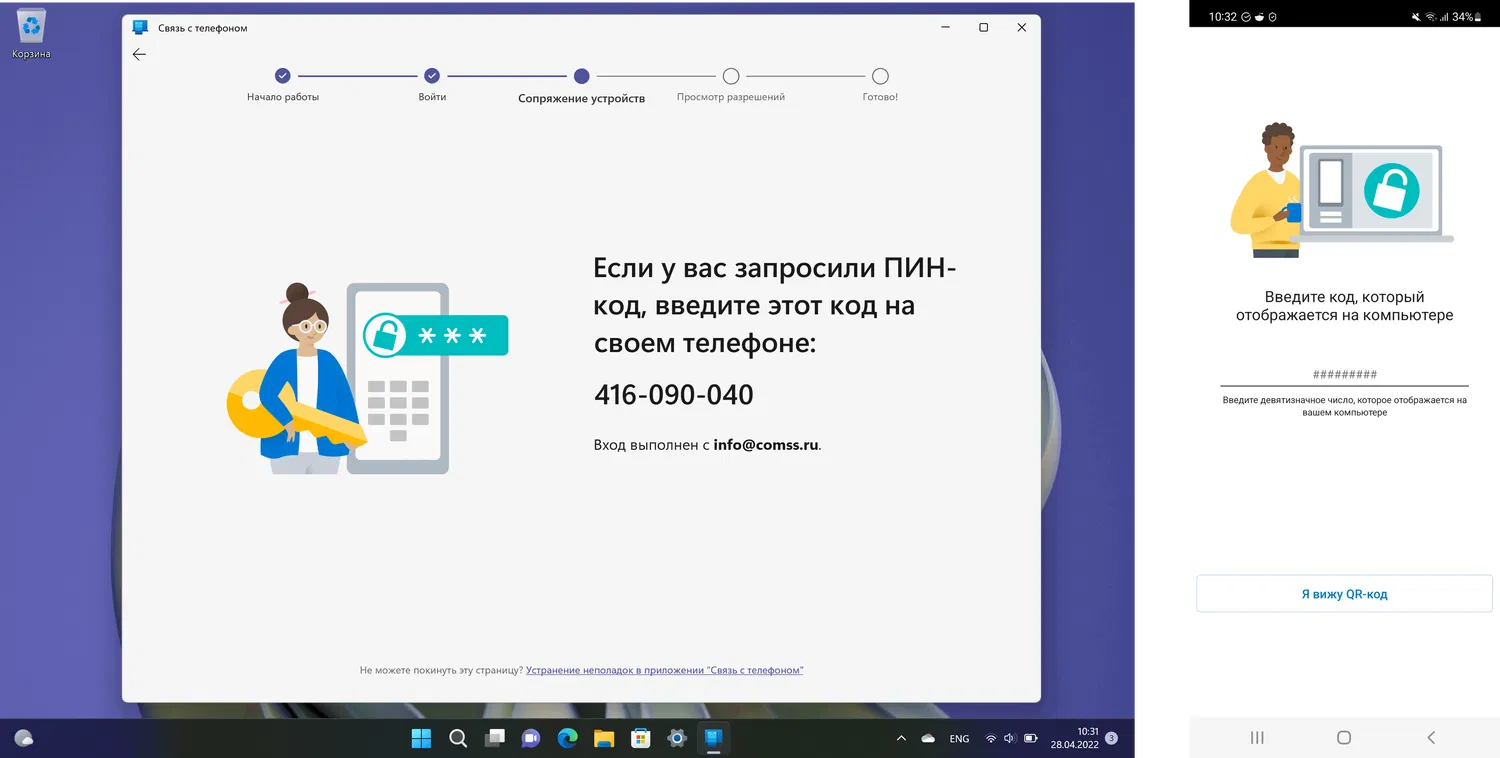Open File Explorer from the taskbar
The height and width of the screenshot is (758, 1500).
[x=604, y=738]
